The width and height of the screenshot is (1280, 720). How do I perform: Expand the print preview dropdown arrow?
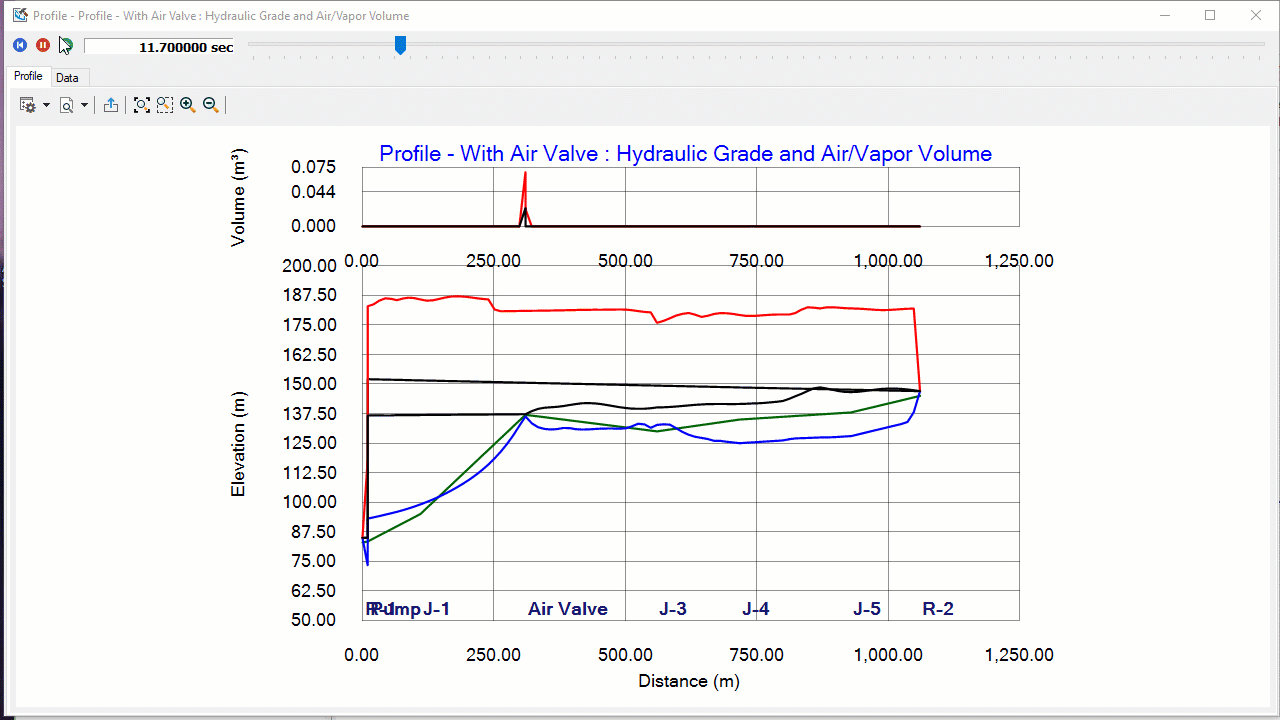pos(84,105)
